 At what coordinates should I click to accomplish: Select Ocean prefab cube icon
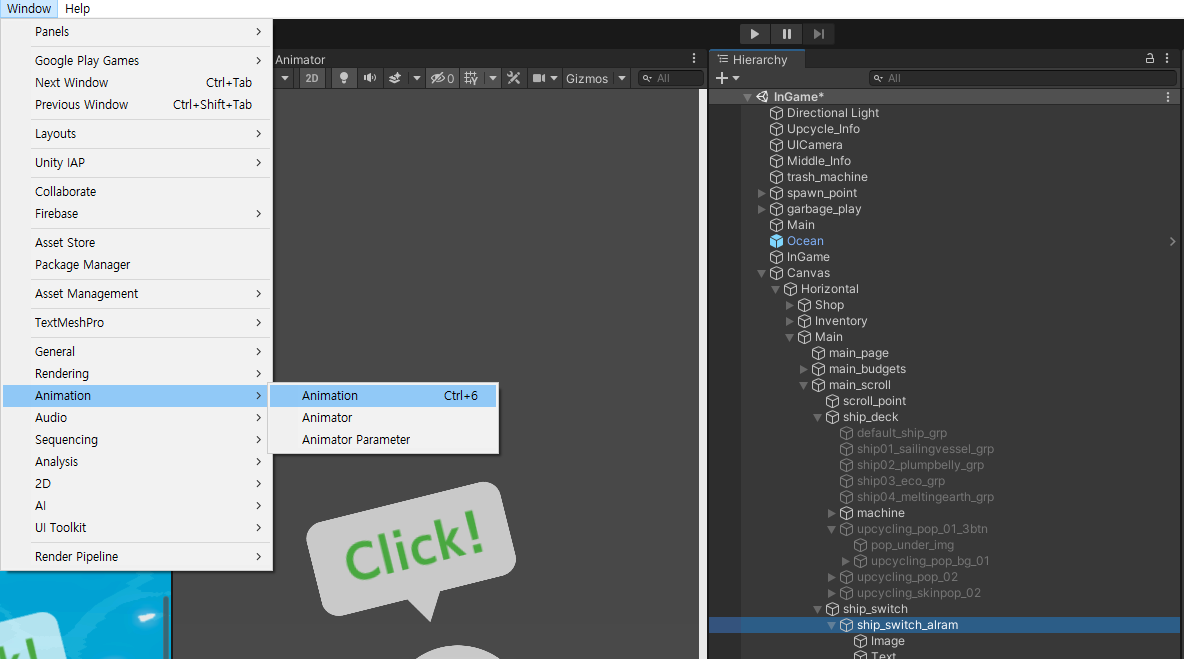776,242
